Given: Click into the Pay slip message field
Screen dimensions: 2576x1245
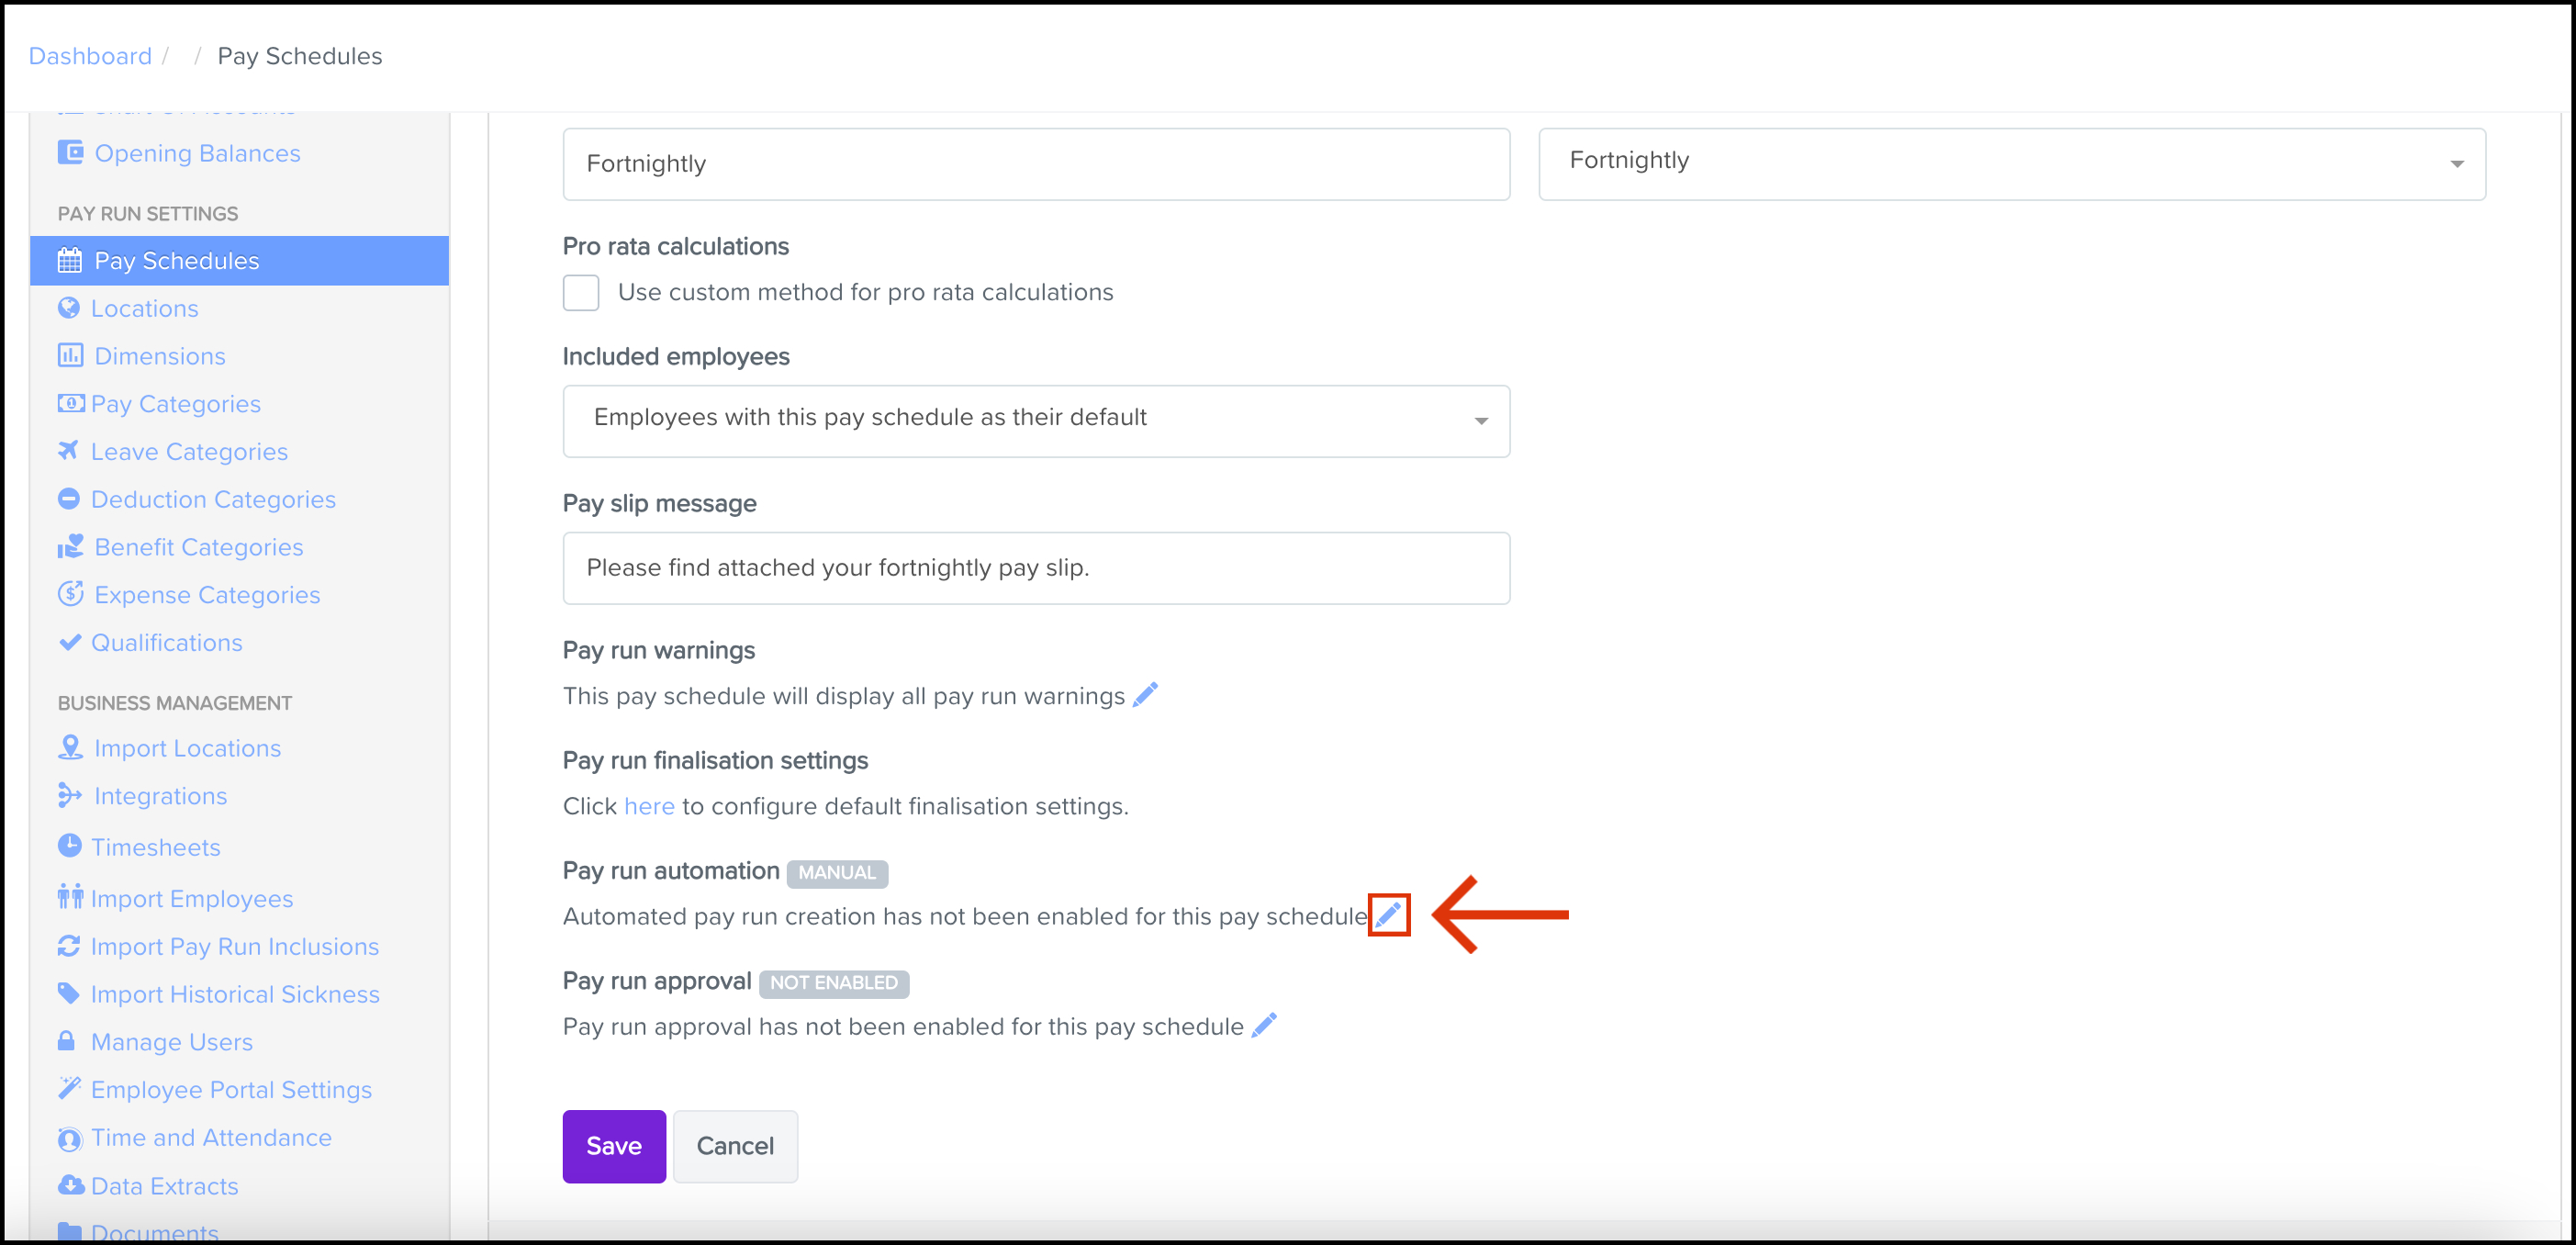Looking at the screenshot, I should click(x=1036, y=568).
